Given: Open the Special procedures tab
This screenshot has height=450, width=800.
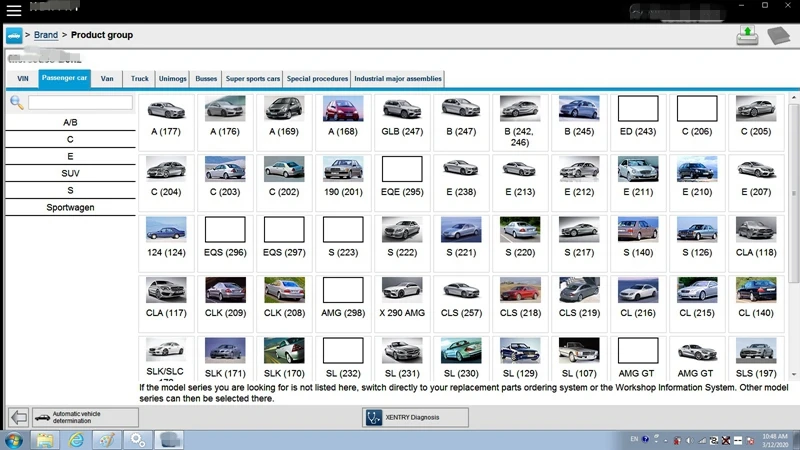Looking at the screenshot, I should click(x=317, y=78).
